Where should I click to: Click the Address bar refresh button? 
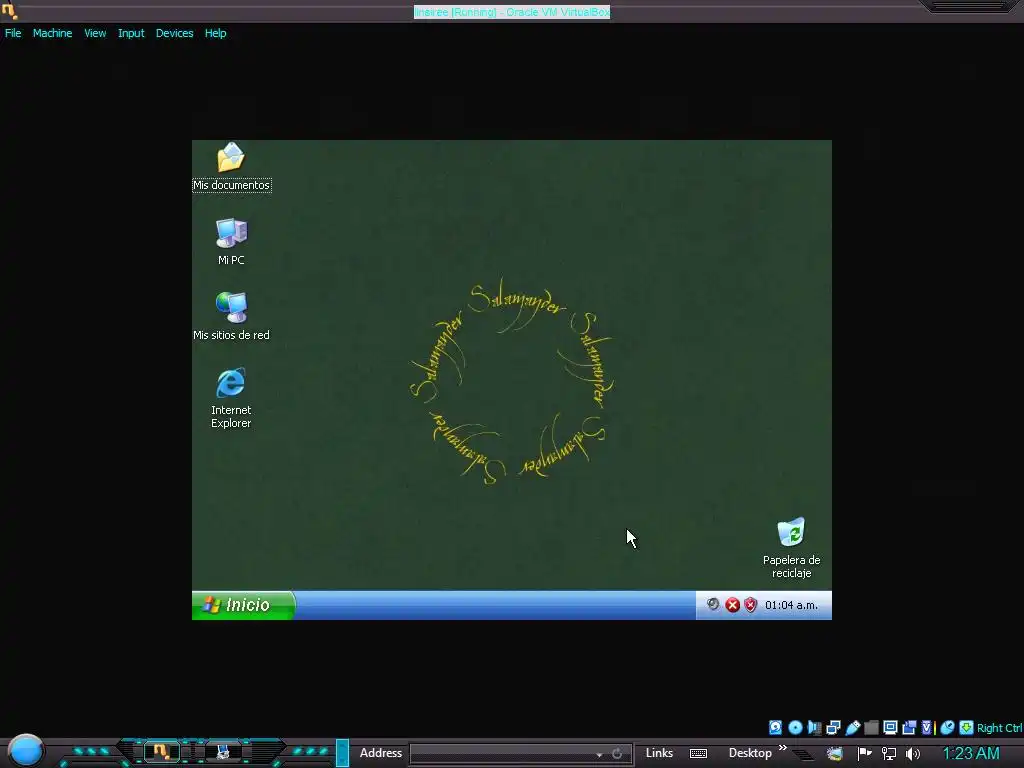(617, 754)
